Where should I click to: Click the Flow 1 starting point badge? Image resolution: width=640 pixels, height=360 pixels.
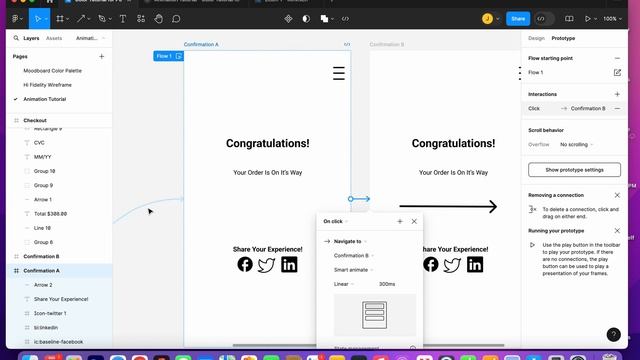click(168, 56)
